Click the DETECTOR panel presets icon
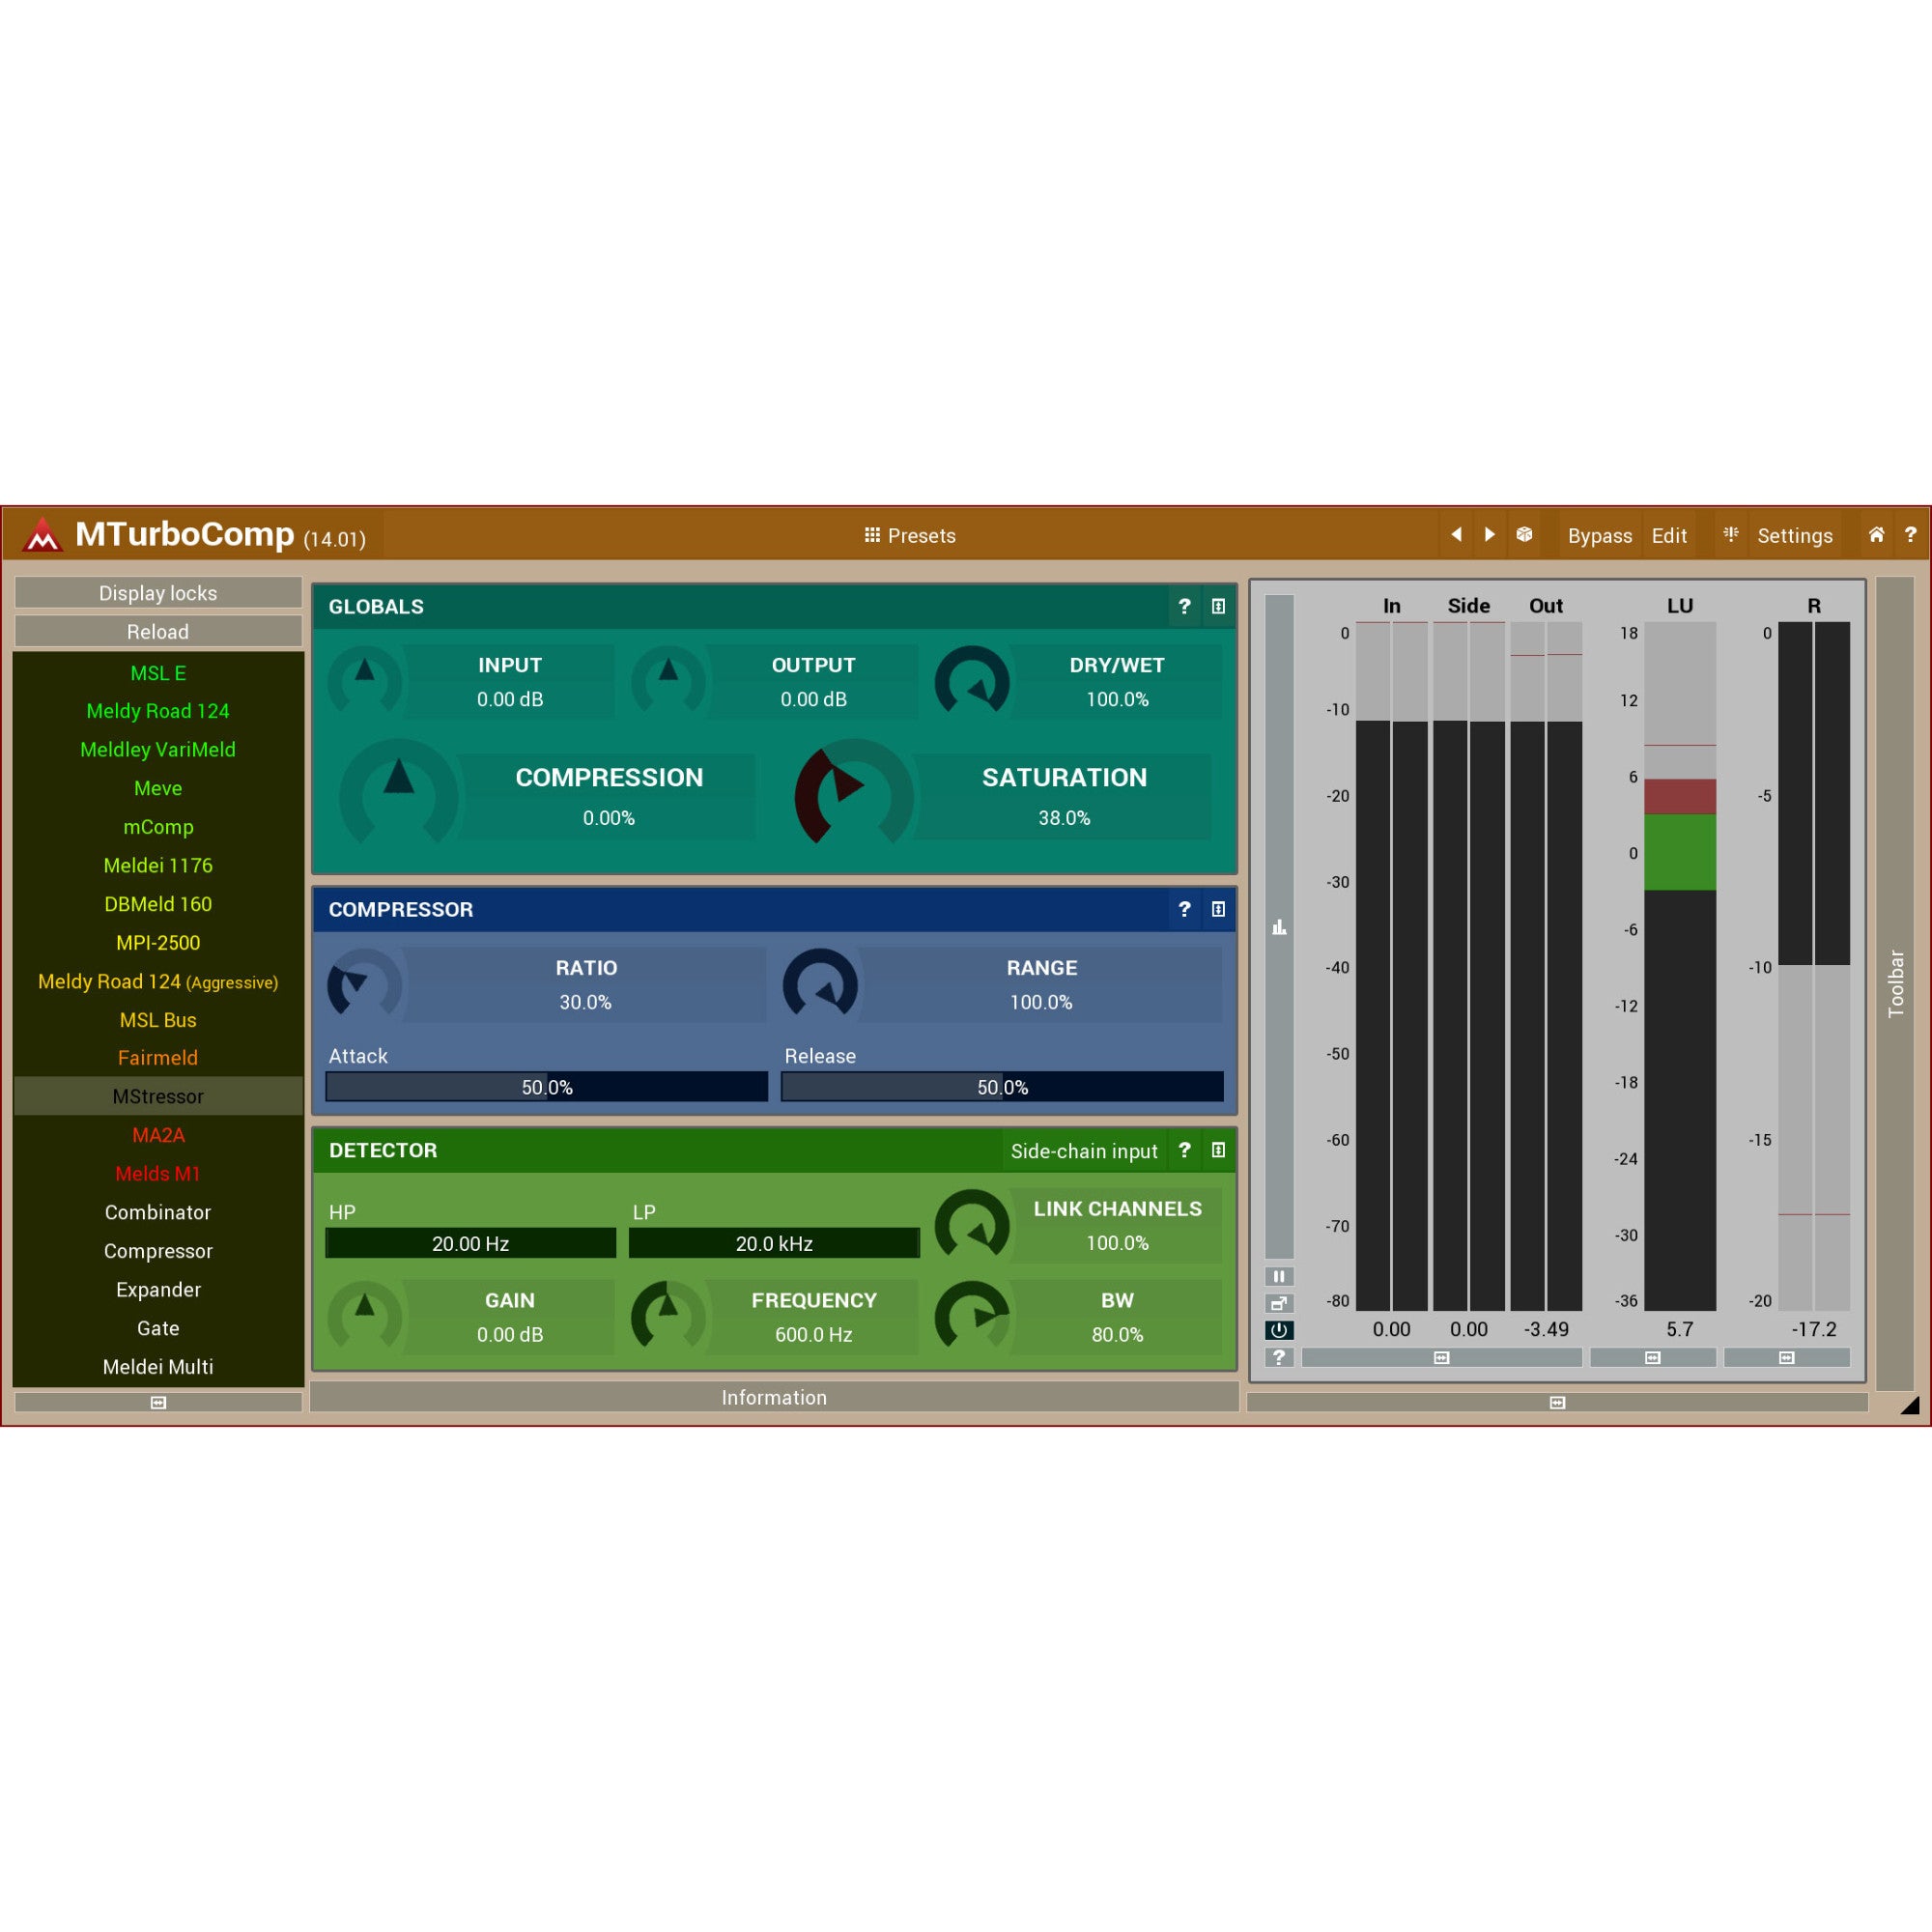1932x1932 pixels. coord(1218,1151)
